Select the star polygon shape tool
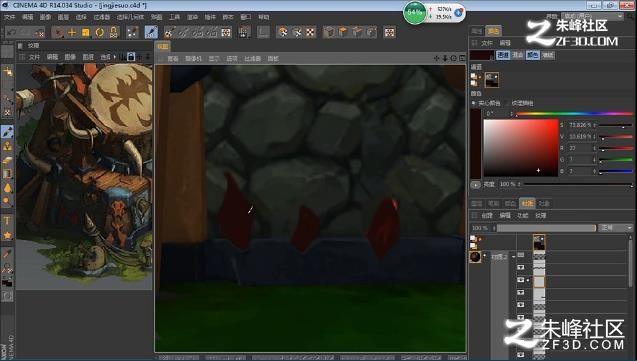637x361 pixels. 7,235
